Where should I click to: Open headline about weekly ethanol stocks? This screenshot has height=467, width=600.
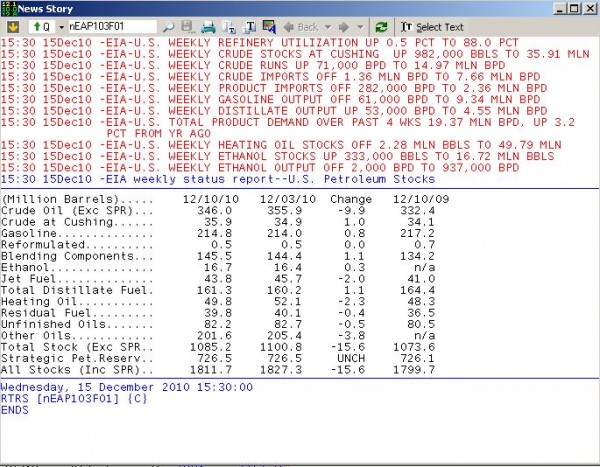coord(277,156)
